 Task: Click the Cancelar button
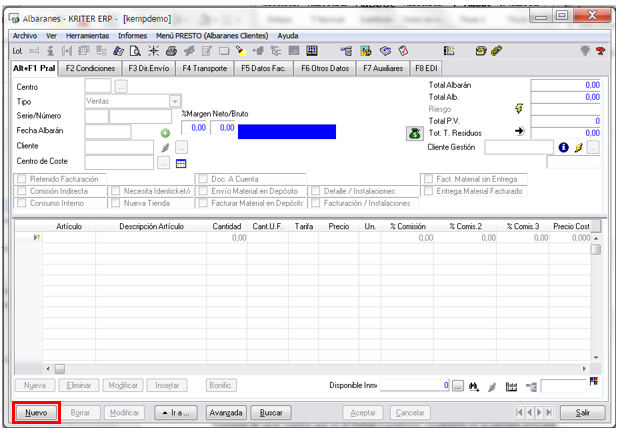tap(410, 413)
